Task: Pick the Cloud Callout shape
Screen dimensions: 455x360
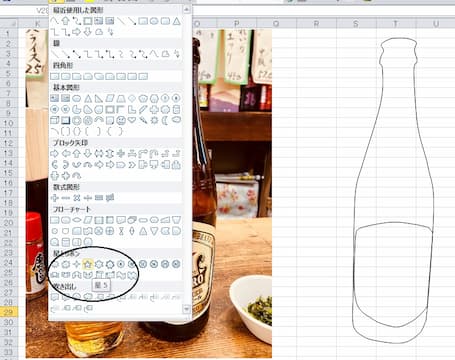Action: (x=88, y=296)
